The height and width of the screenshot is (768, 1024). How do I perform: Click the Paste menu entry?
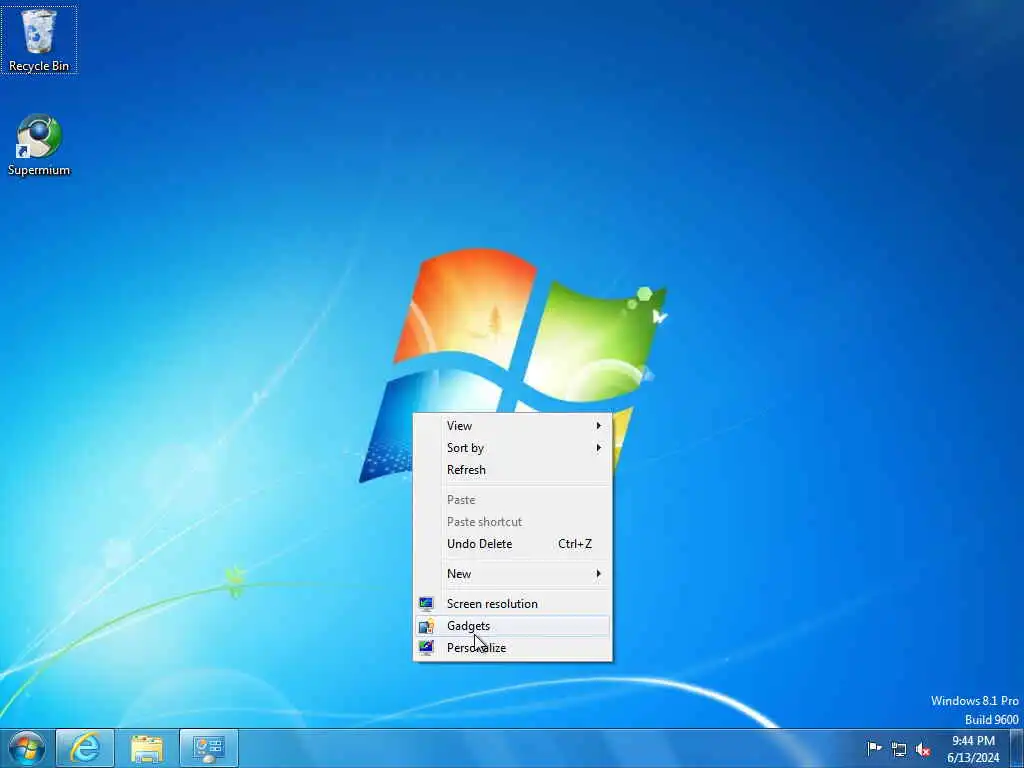(x=513, y=500)
